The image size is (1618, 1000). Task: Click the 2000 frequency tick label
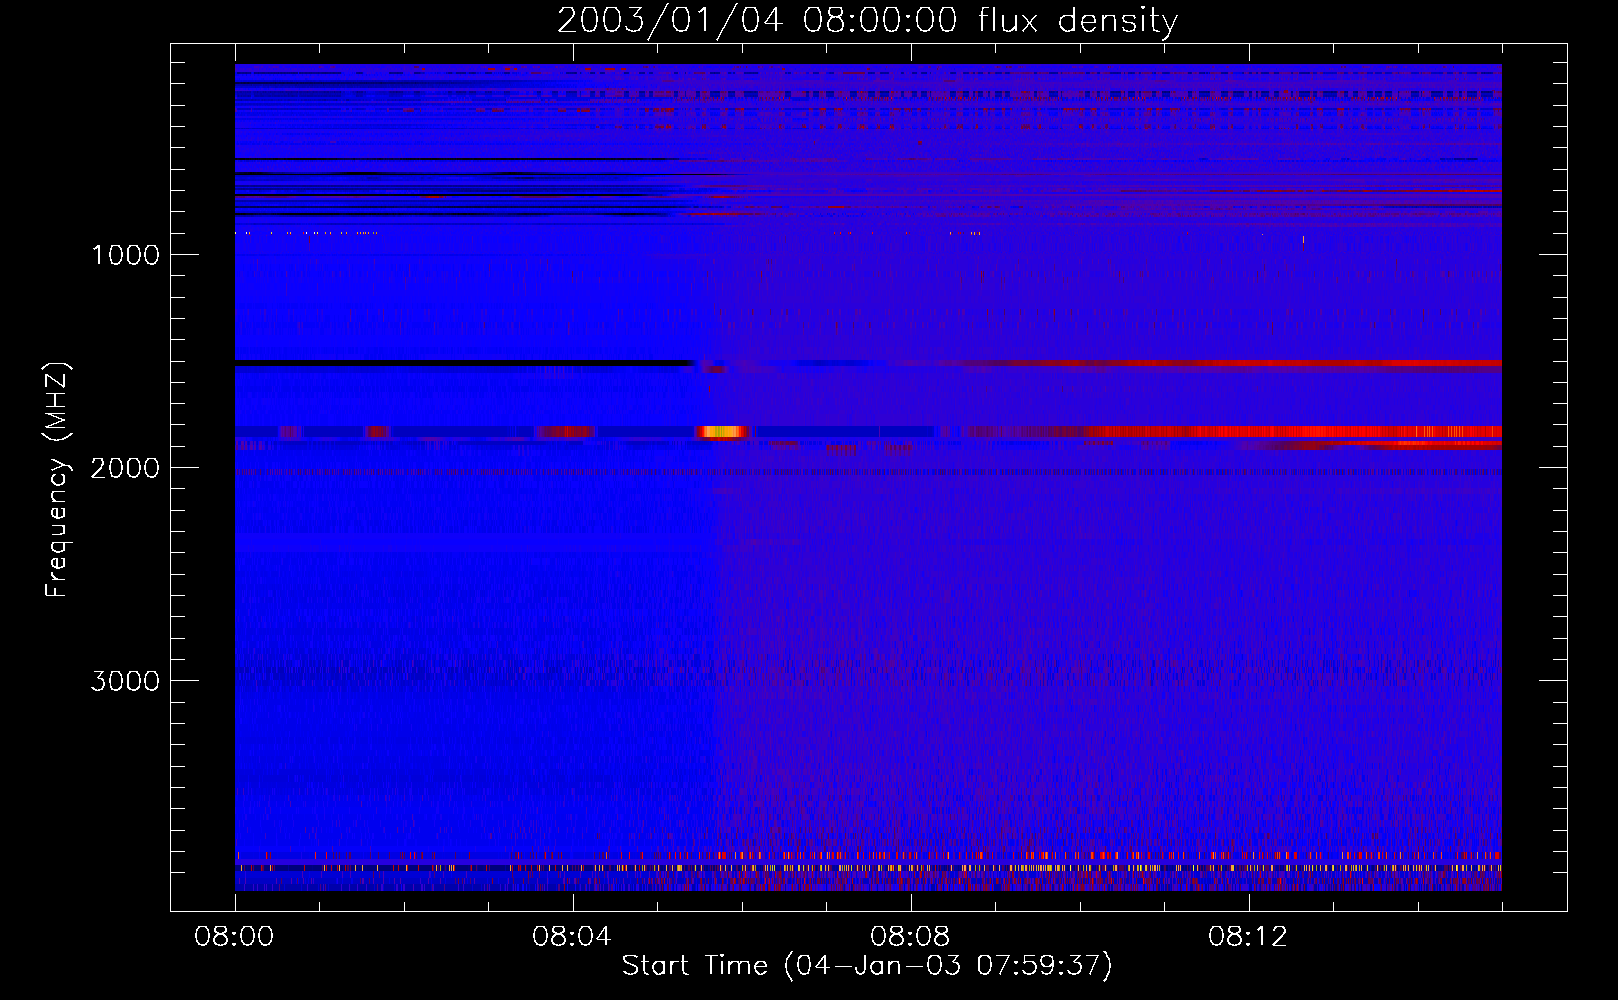point(125,468)
